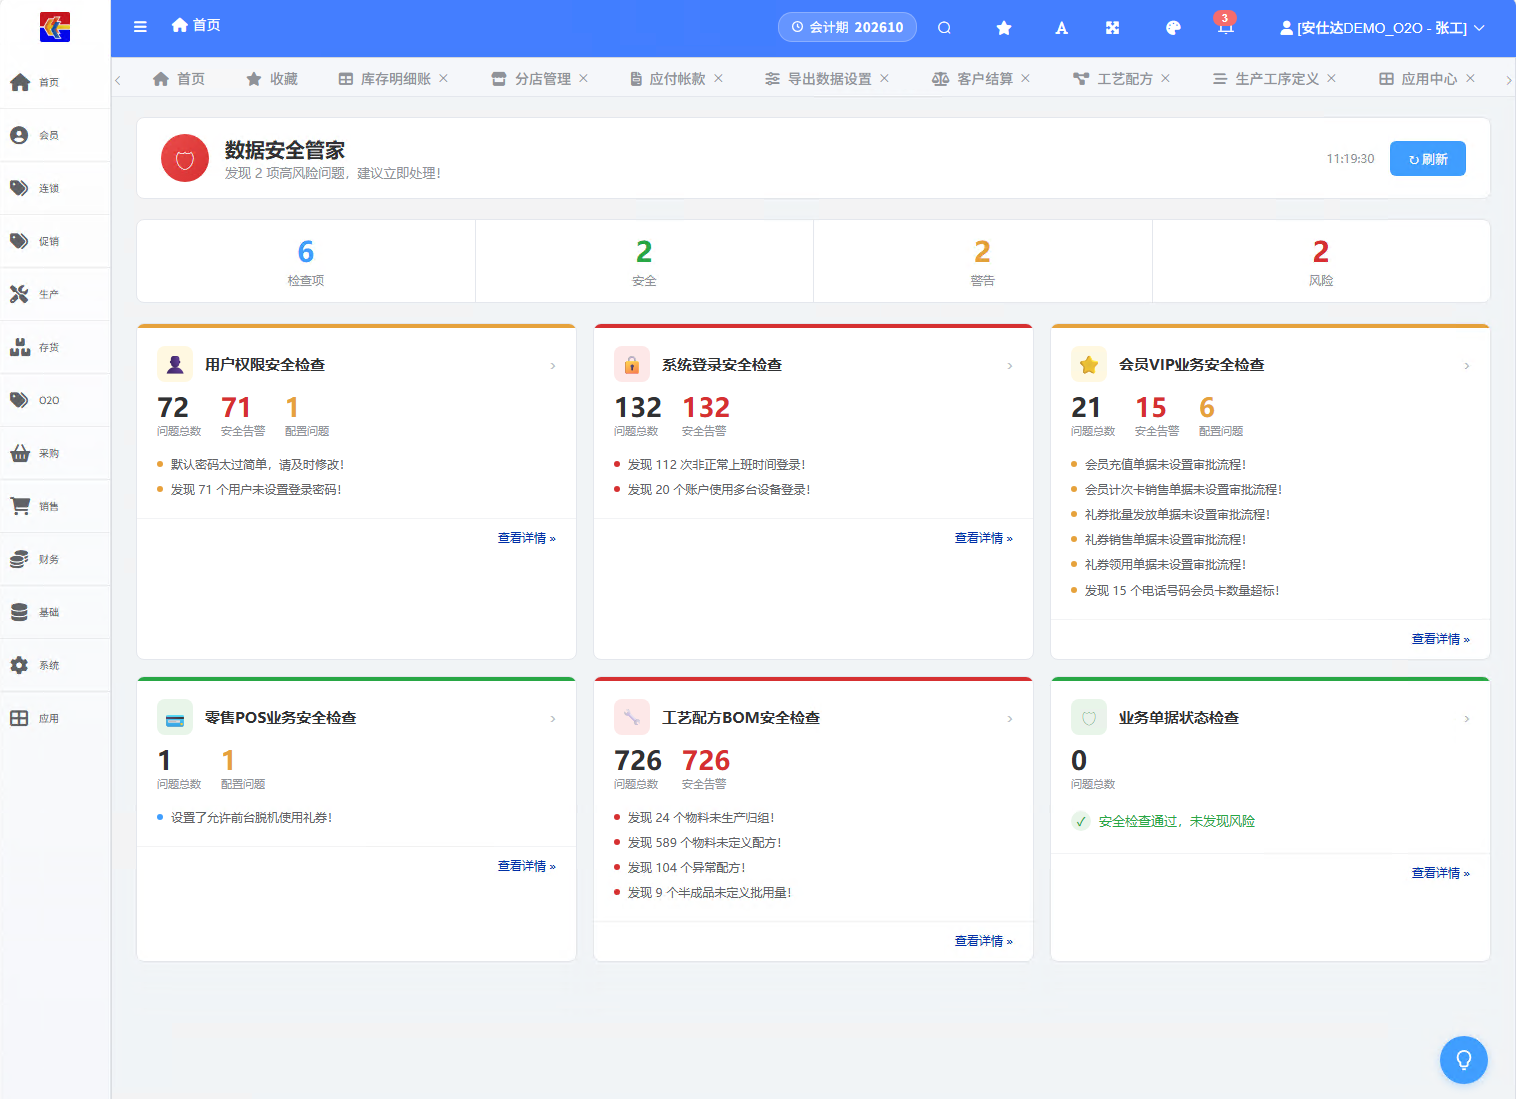Screen dimensions: 1516x1099
Task: Expand 系统登录安全检查 card chevron
Action: coord(1010,366)
